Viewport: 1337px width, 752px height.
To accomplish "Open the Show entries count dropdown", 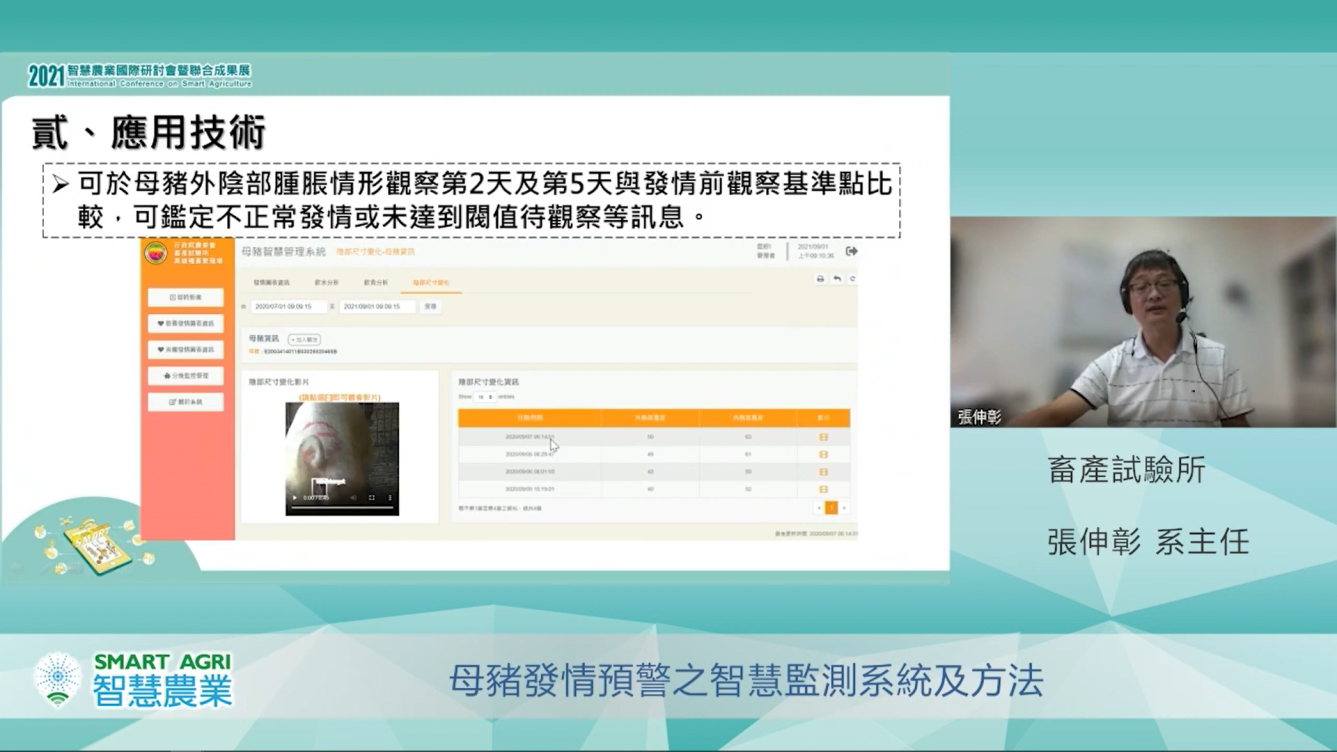I will (x=484, y=397).
